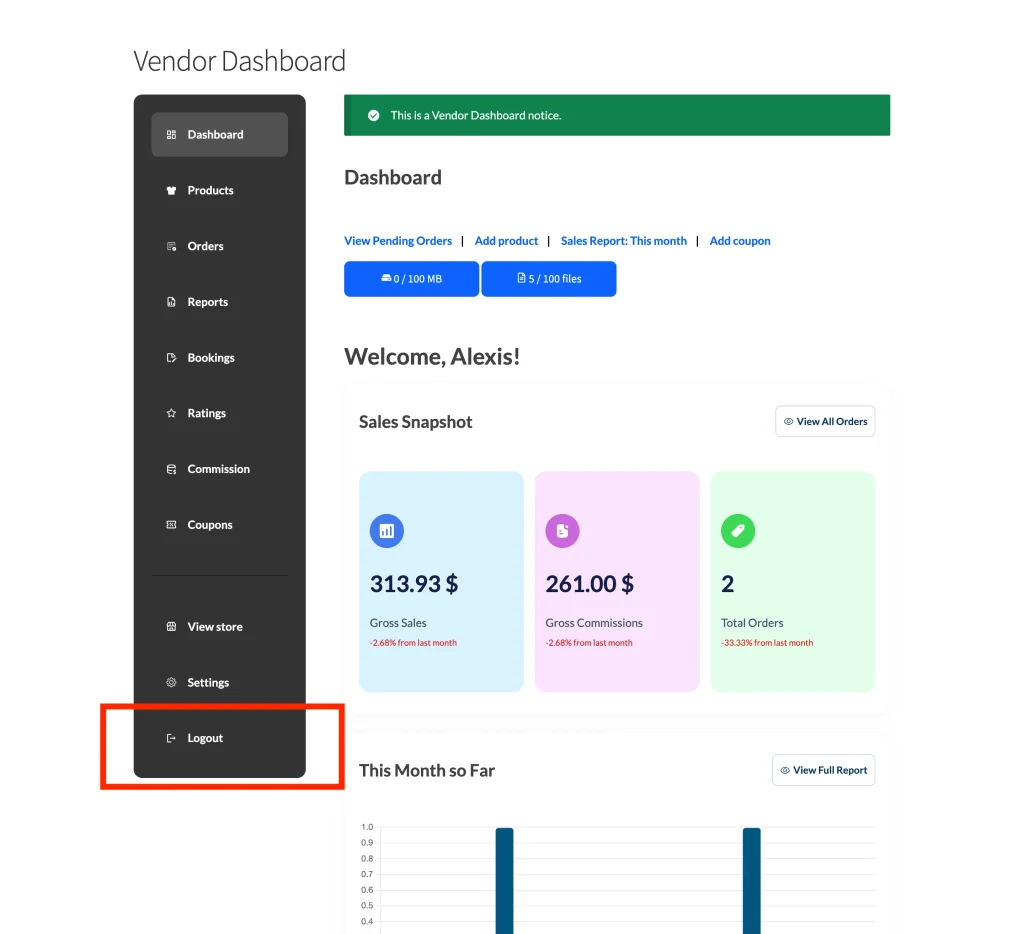
Task: Click the Welcome, Alexis! heading
Action: coord(432,357)
